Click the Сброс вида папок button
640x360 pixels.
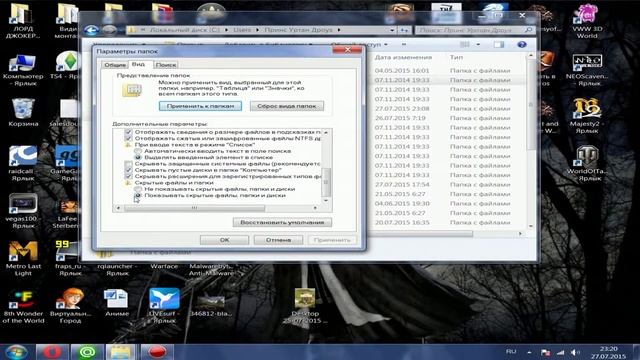click(287, 106)
